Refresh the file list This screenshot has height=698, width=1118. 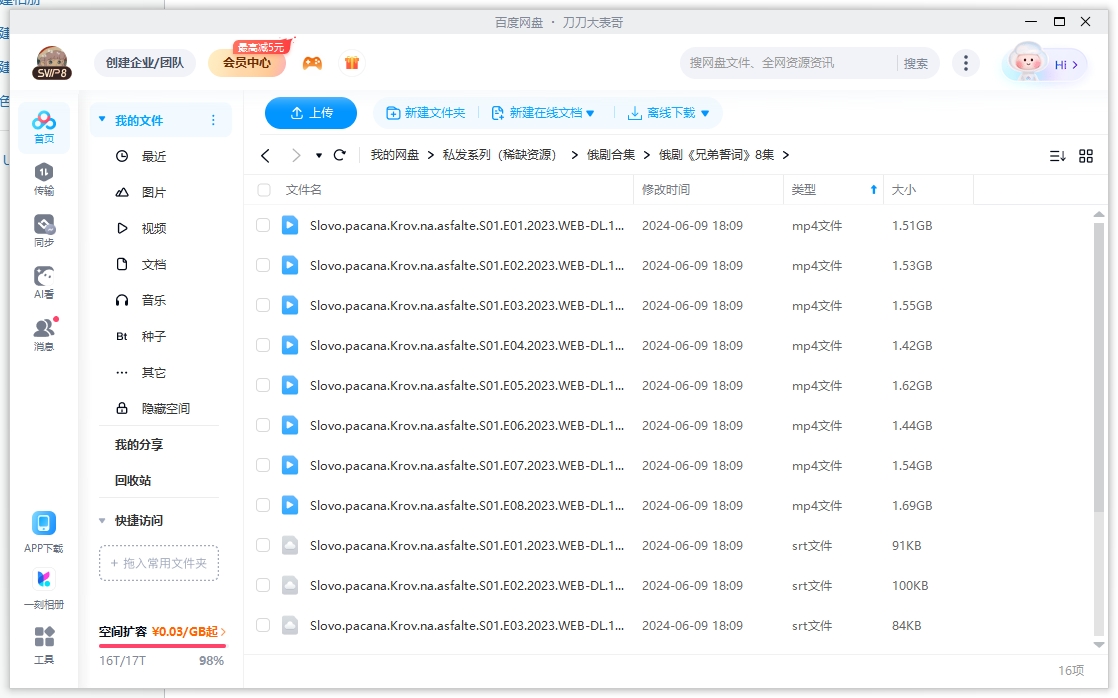[340, 155]
